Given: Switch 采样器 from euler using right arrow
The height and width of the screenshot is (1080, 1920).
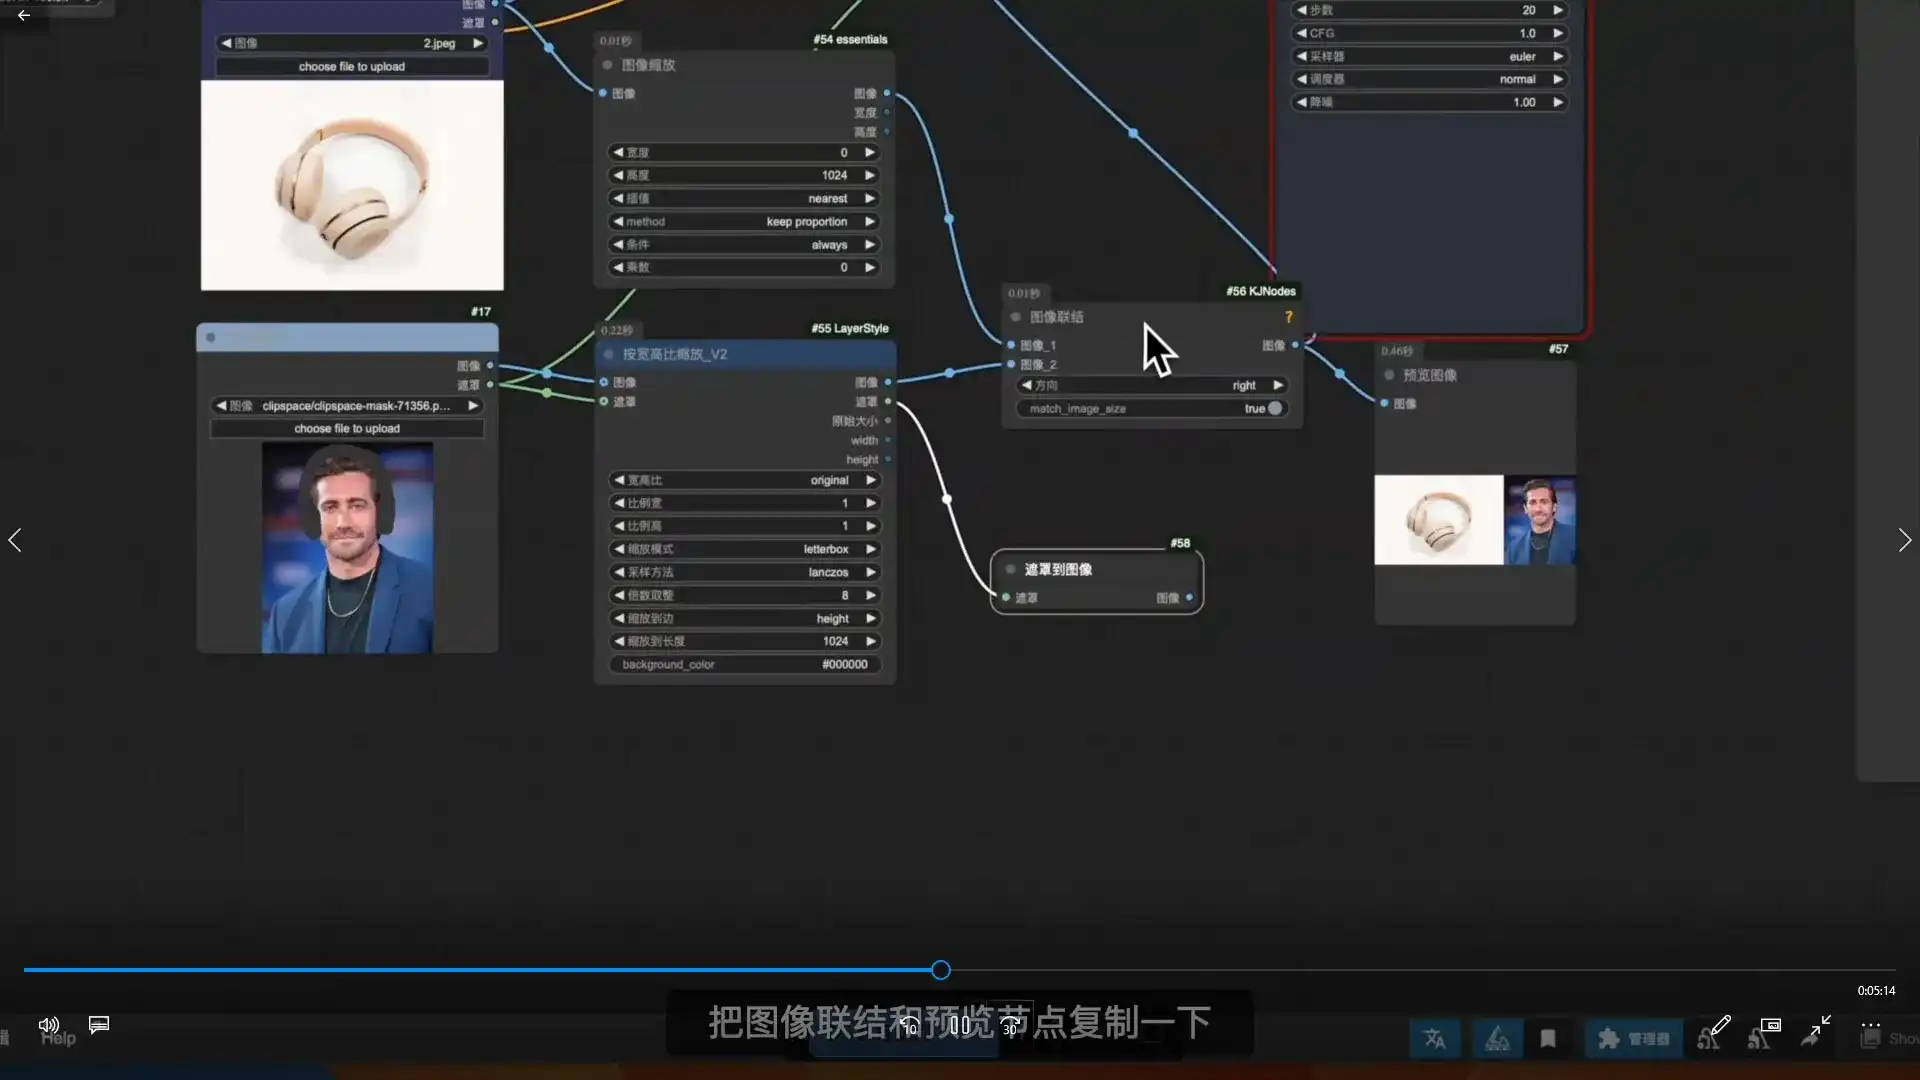Looking at the screenshot, I should pyautogui.click(x=1557, y=56).
